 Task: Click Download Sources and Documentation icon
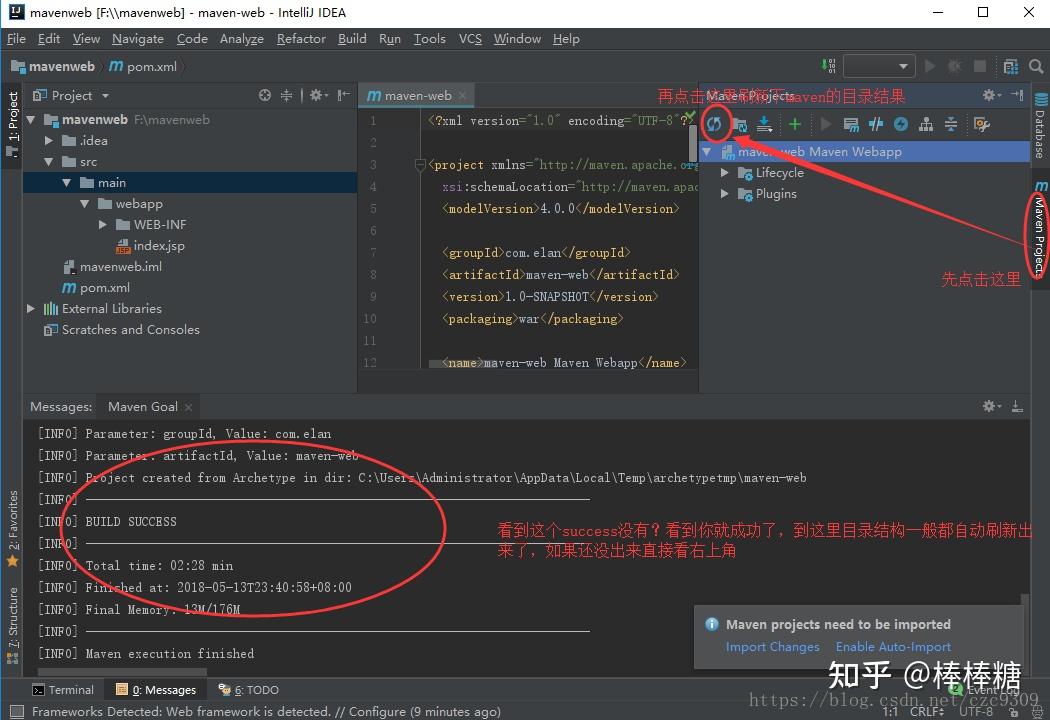pos(763,124)
